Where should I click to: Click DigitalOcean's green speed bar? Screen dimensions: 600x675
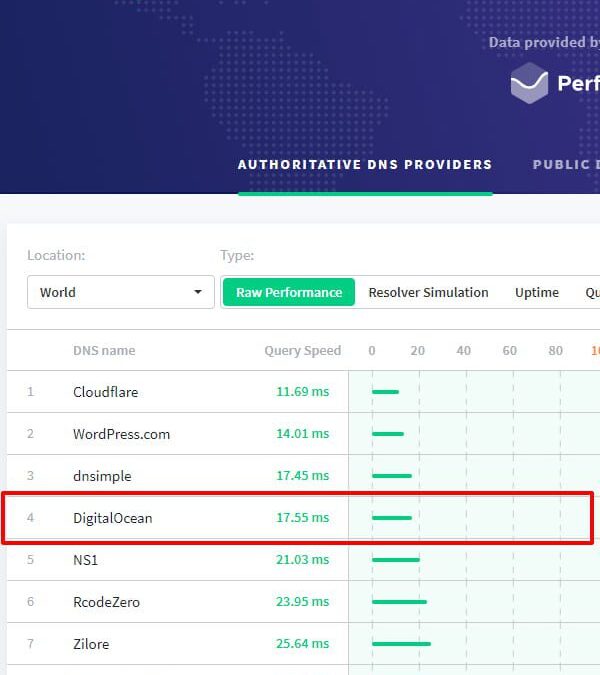392,518
